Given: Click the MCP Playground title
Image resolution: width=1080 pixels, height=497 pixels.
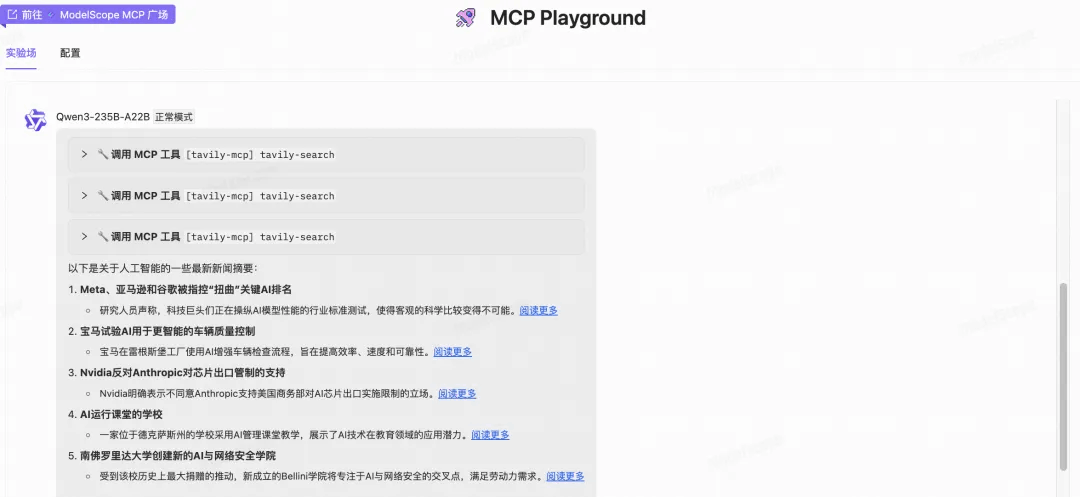Looking at the screenshot, I should 568,18.
